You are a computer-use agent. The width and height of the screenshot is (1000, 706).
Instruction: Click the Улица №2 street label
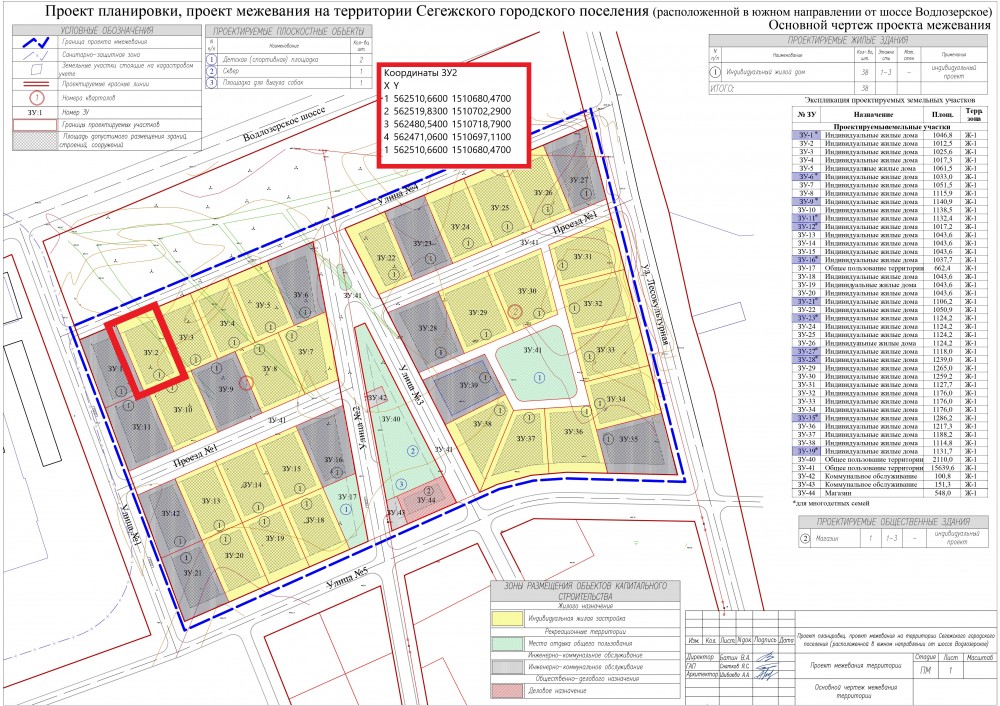[362, 429]
